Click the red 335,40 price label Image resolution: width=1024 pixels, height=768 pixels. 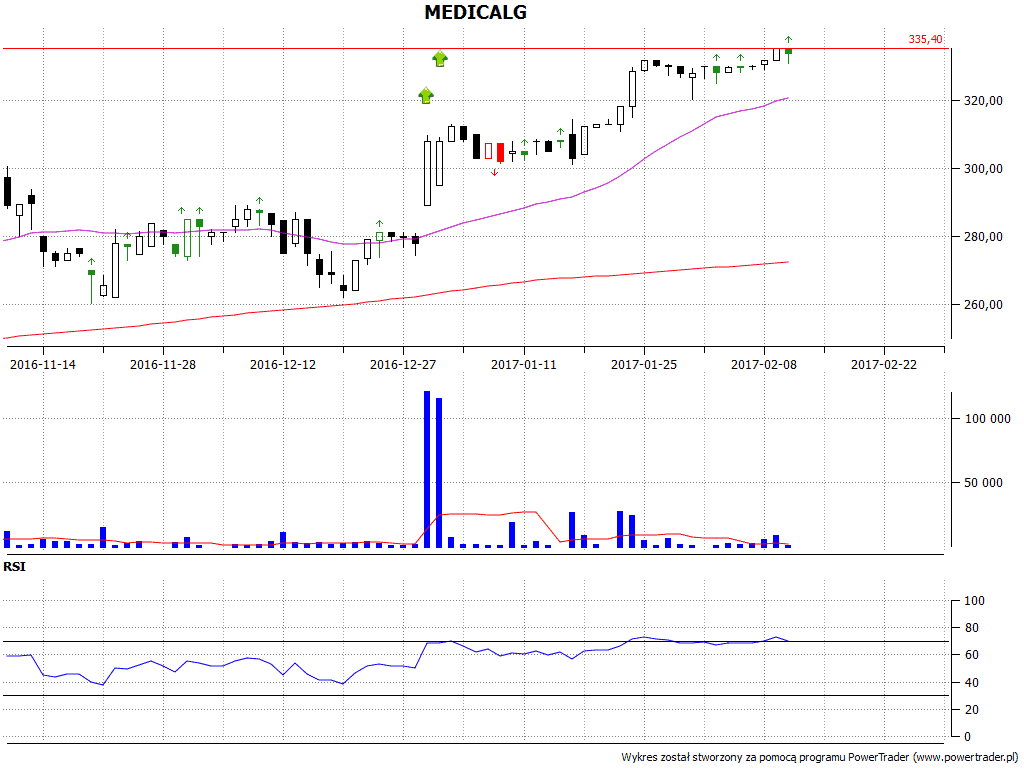925,39
